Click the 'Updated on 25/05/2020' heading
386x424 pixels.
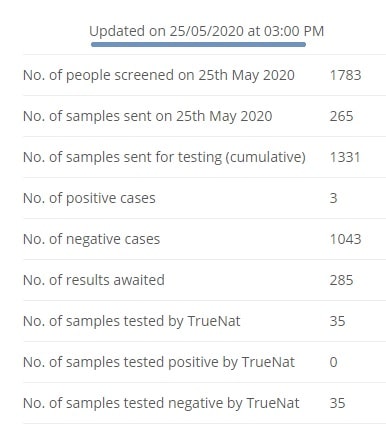(x=206, y=31)
